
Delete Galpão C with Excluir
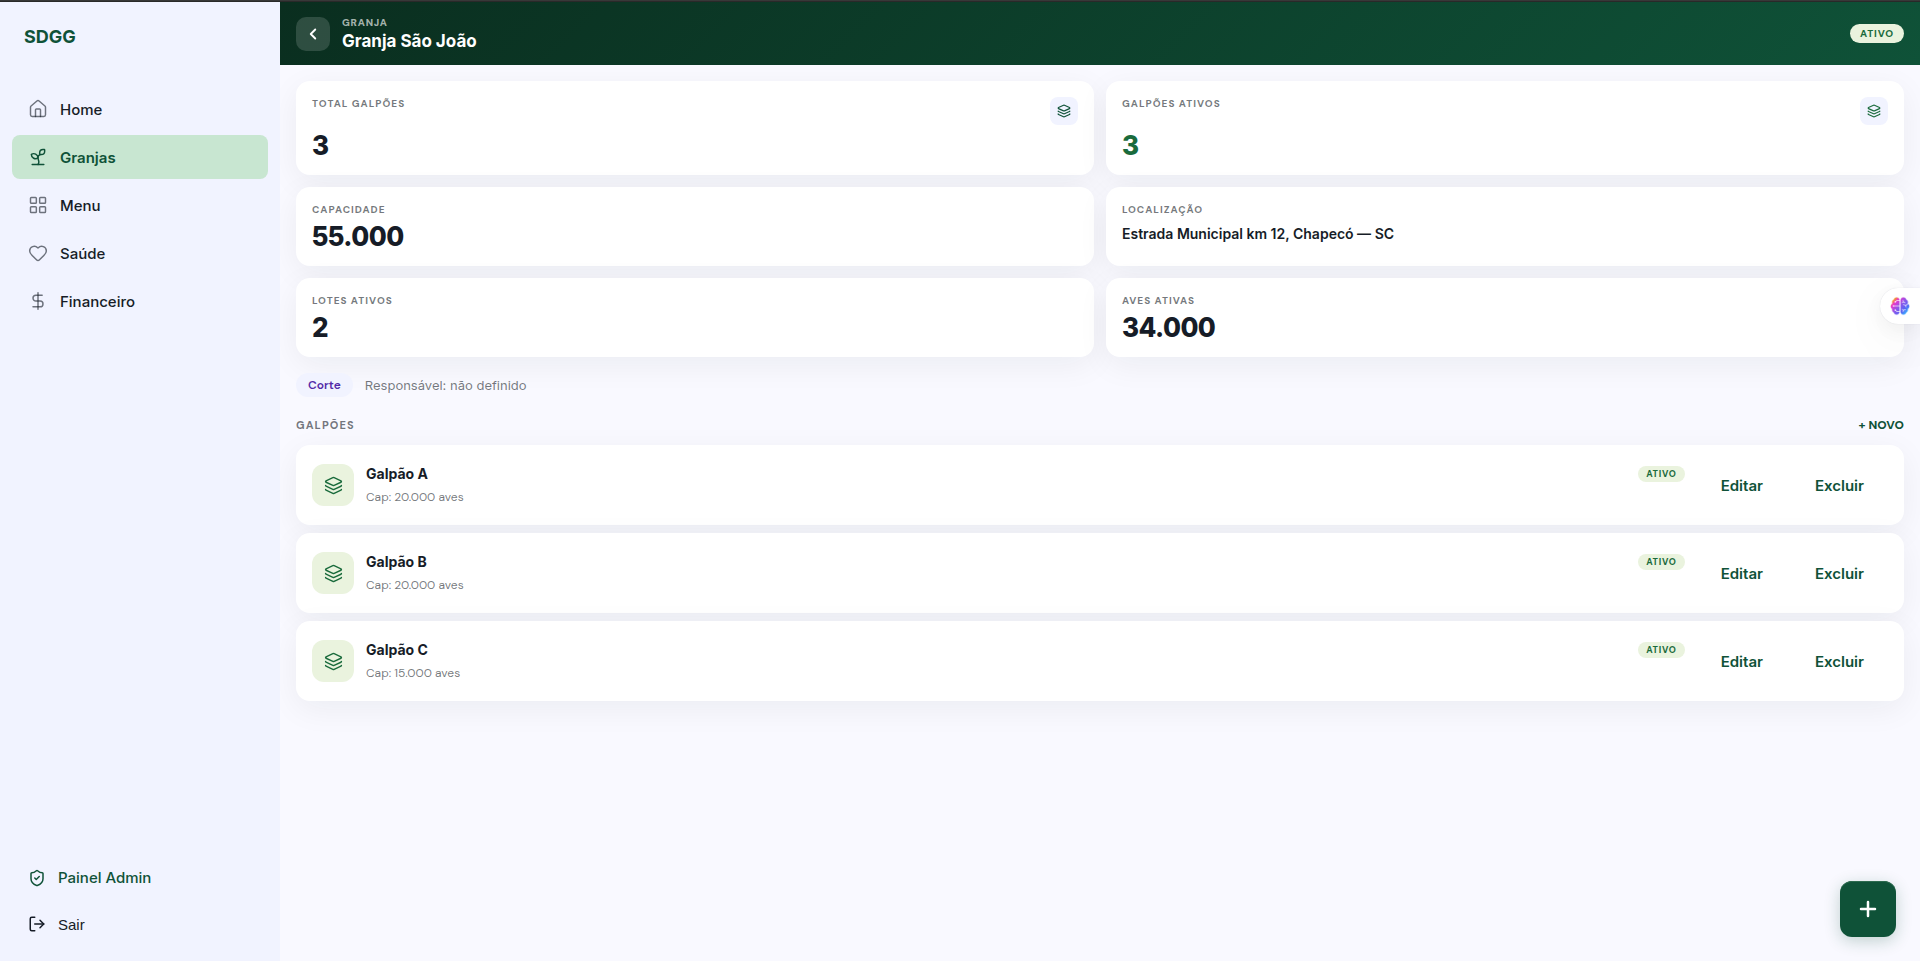click(x=1839, y=661)
